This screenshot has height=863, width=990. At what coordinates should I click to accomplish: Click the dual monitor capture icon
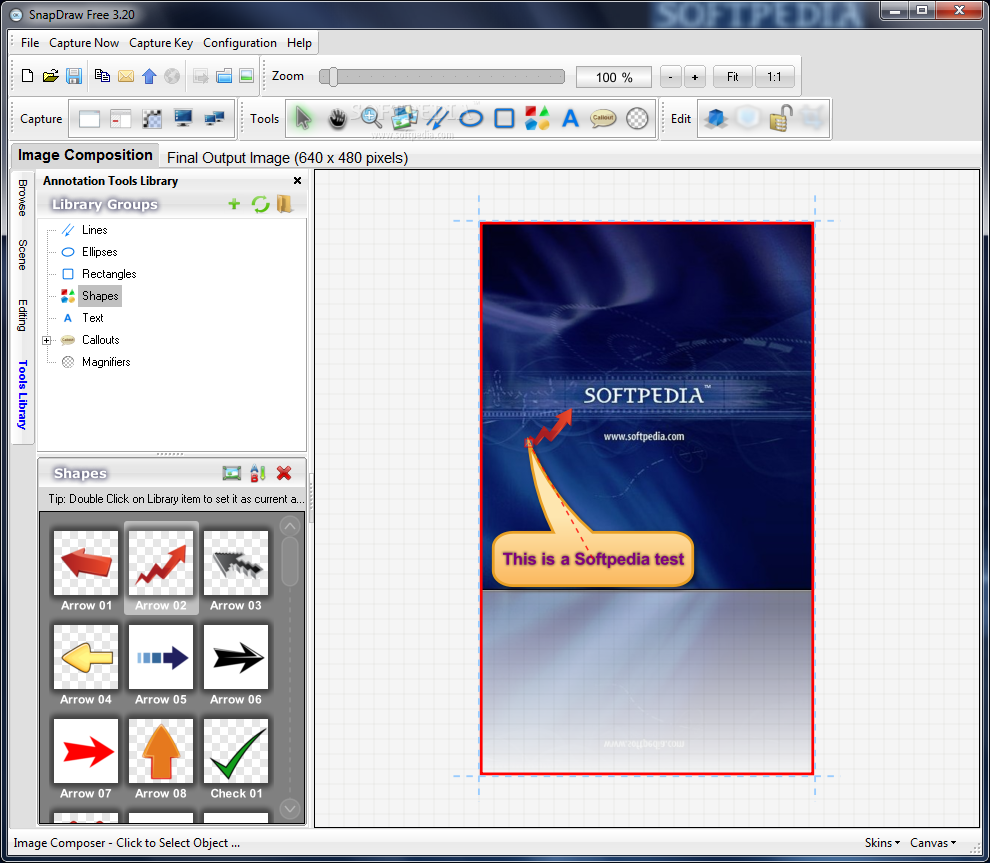click(214, 118)
